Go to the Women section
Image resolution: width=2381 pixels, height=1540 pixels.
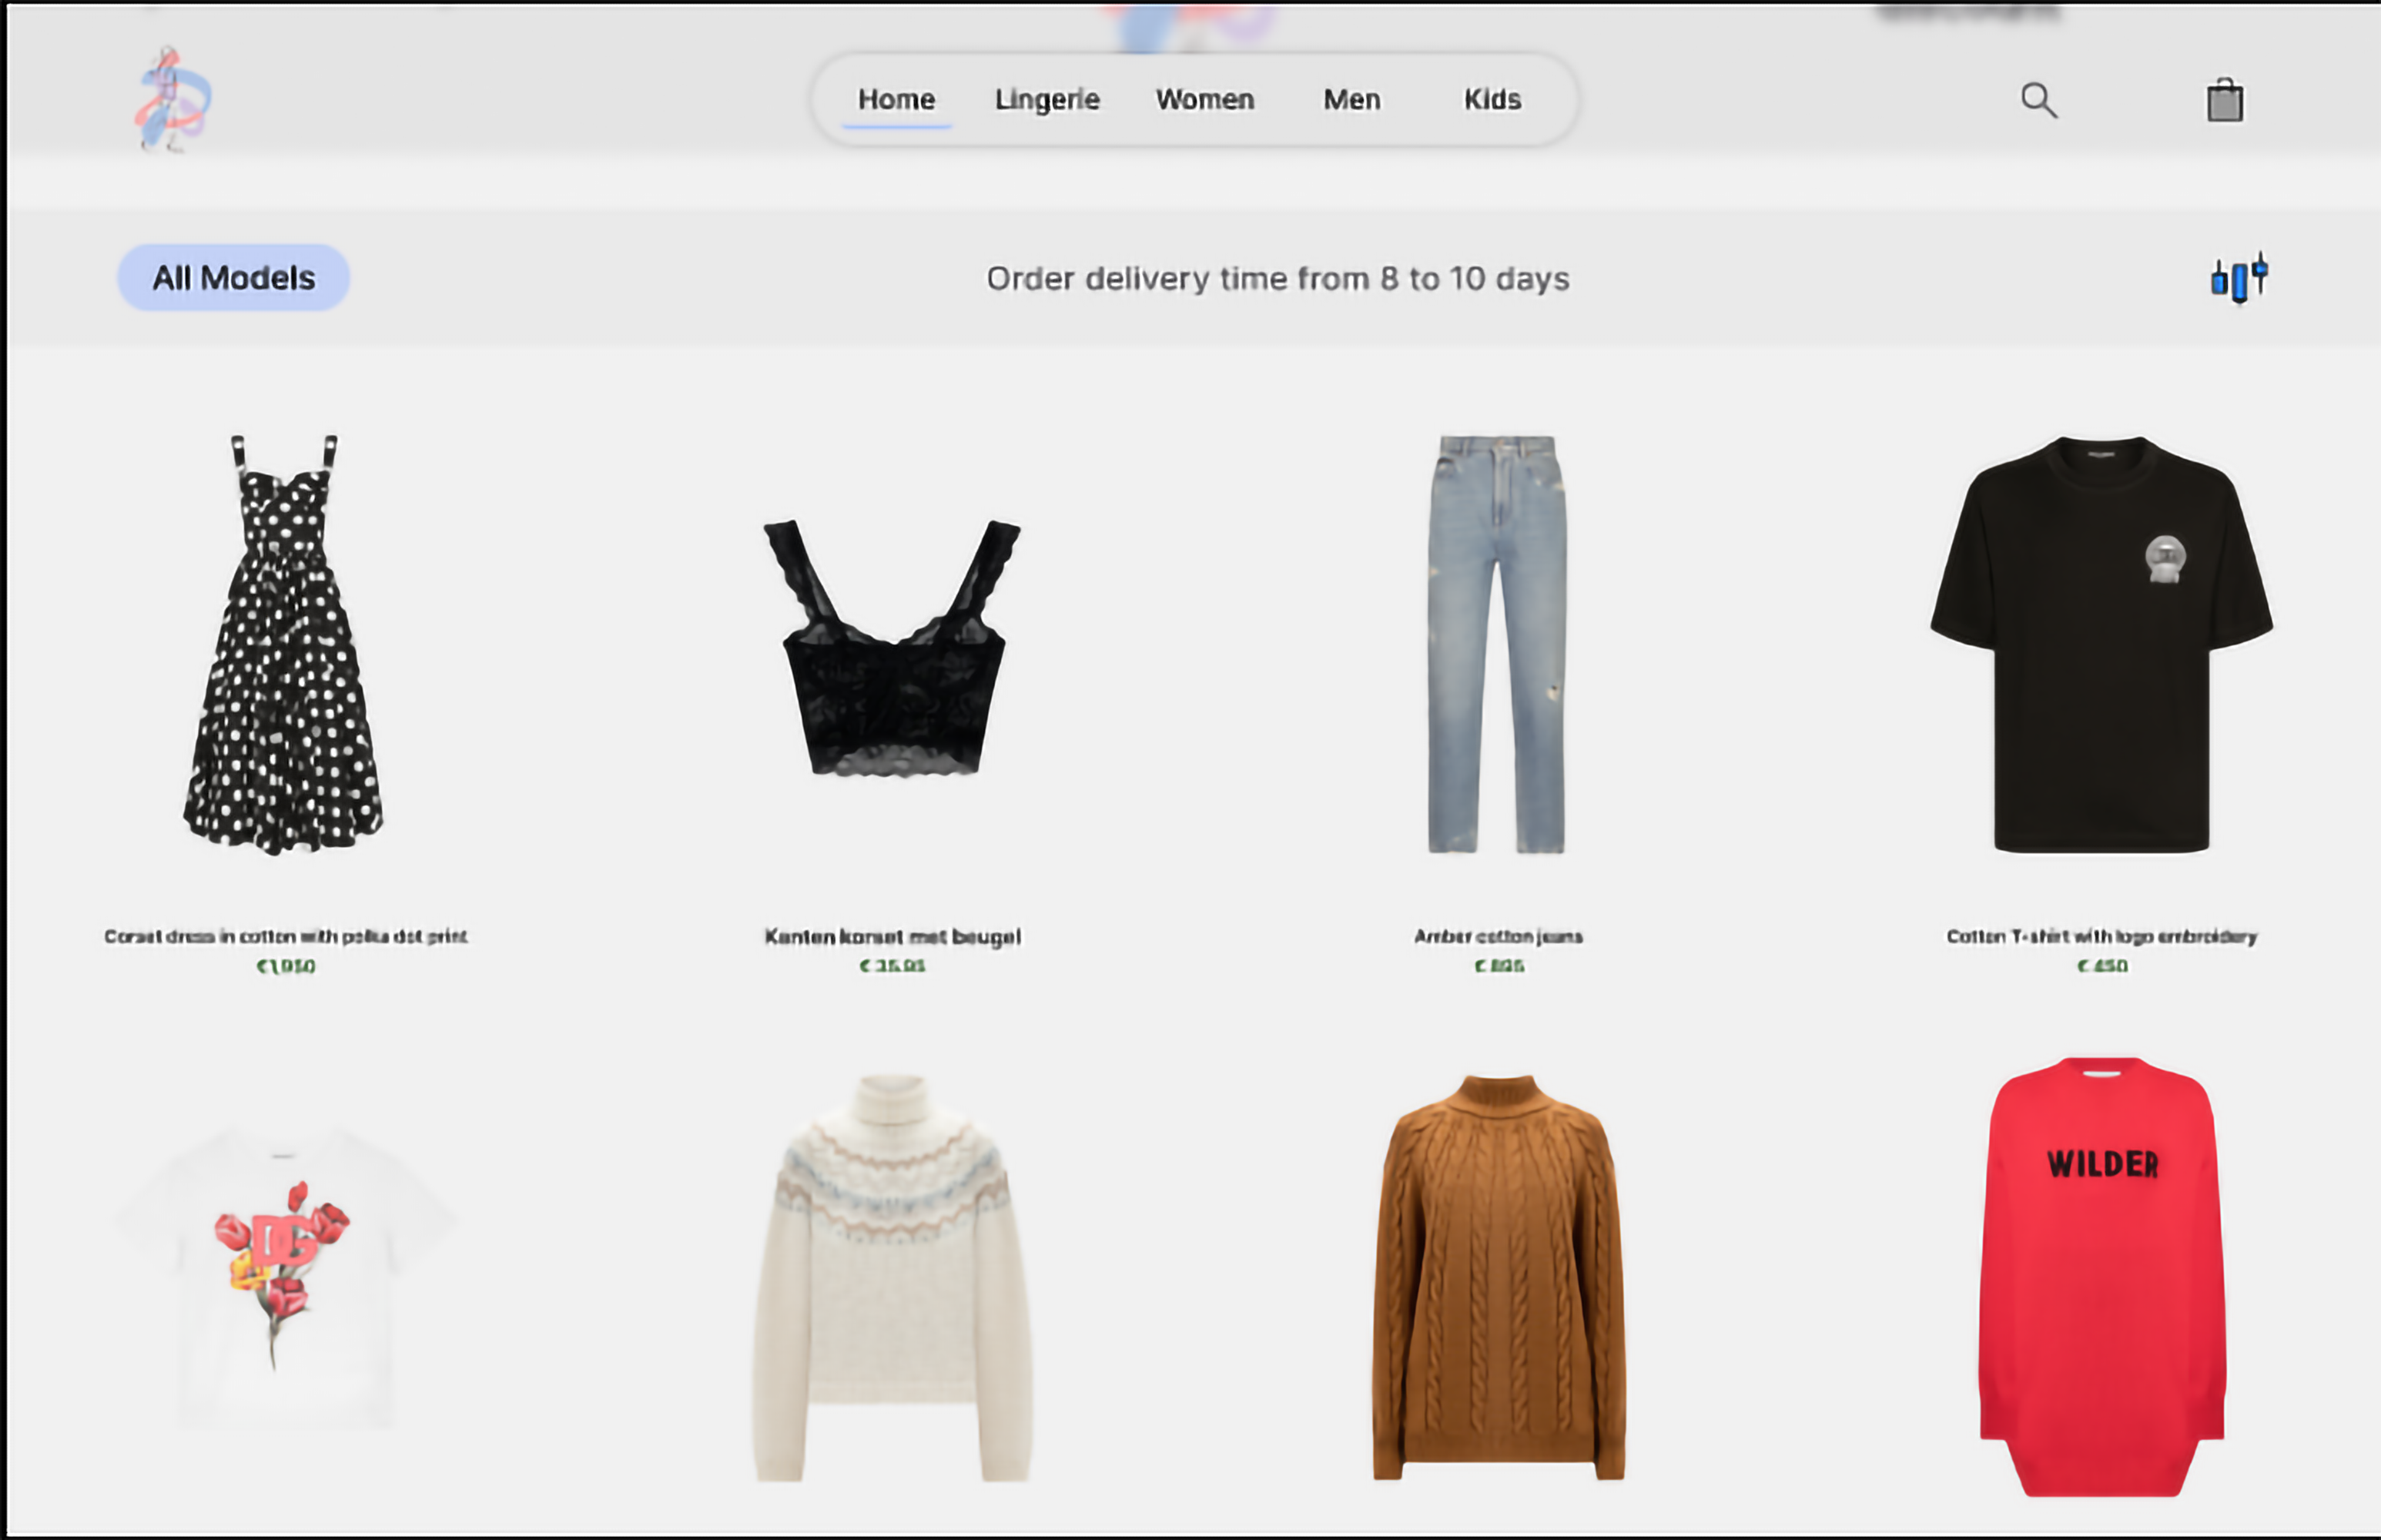pos(1204,100)
